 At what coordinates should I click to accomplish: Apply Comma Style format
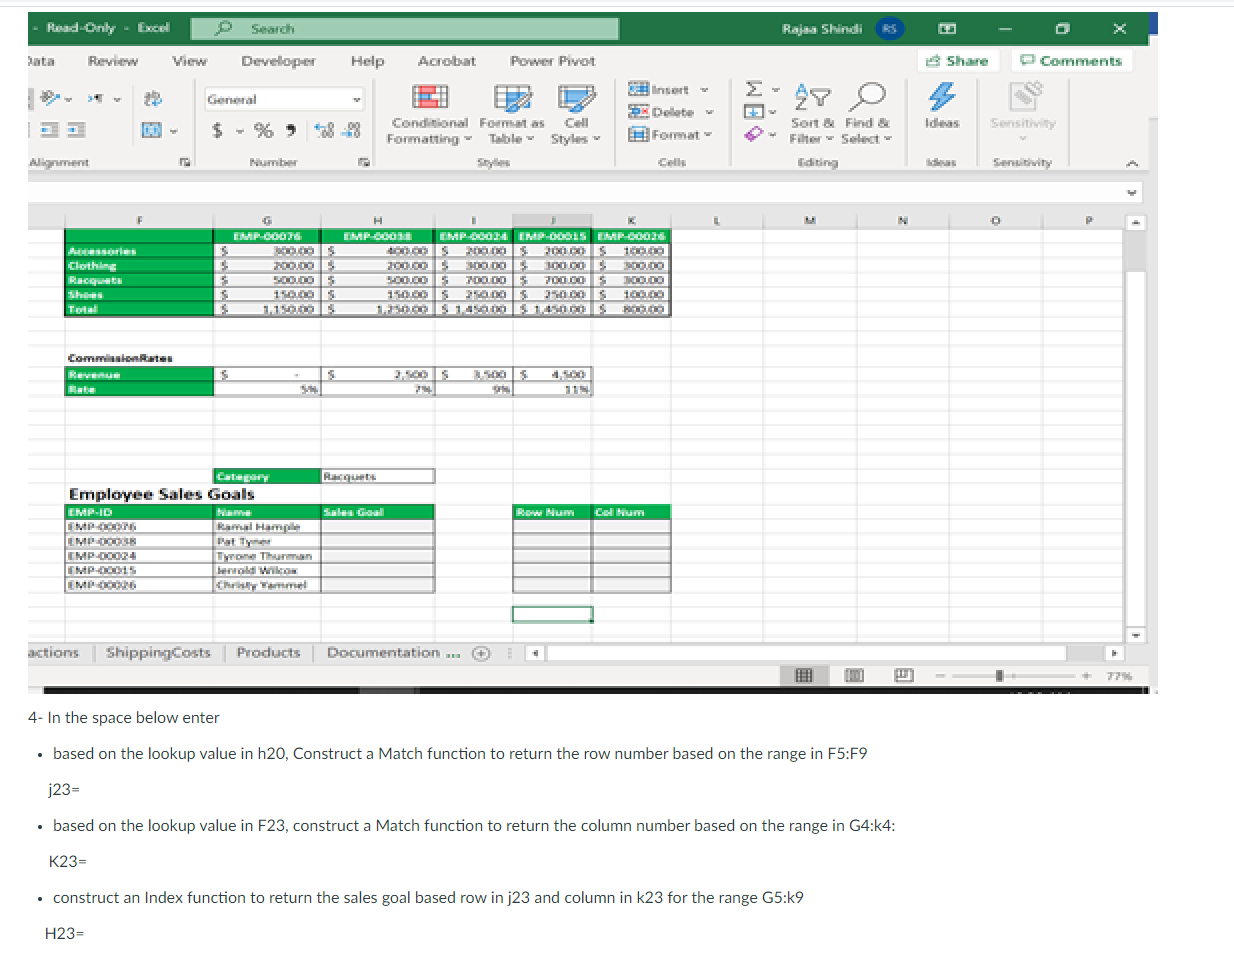tap(290, 130)
